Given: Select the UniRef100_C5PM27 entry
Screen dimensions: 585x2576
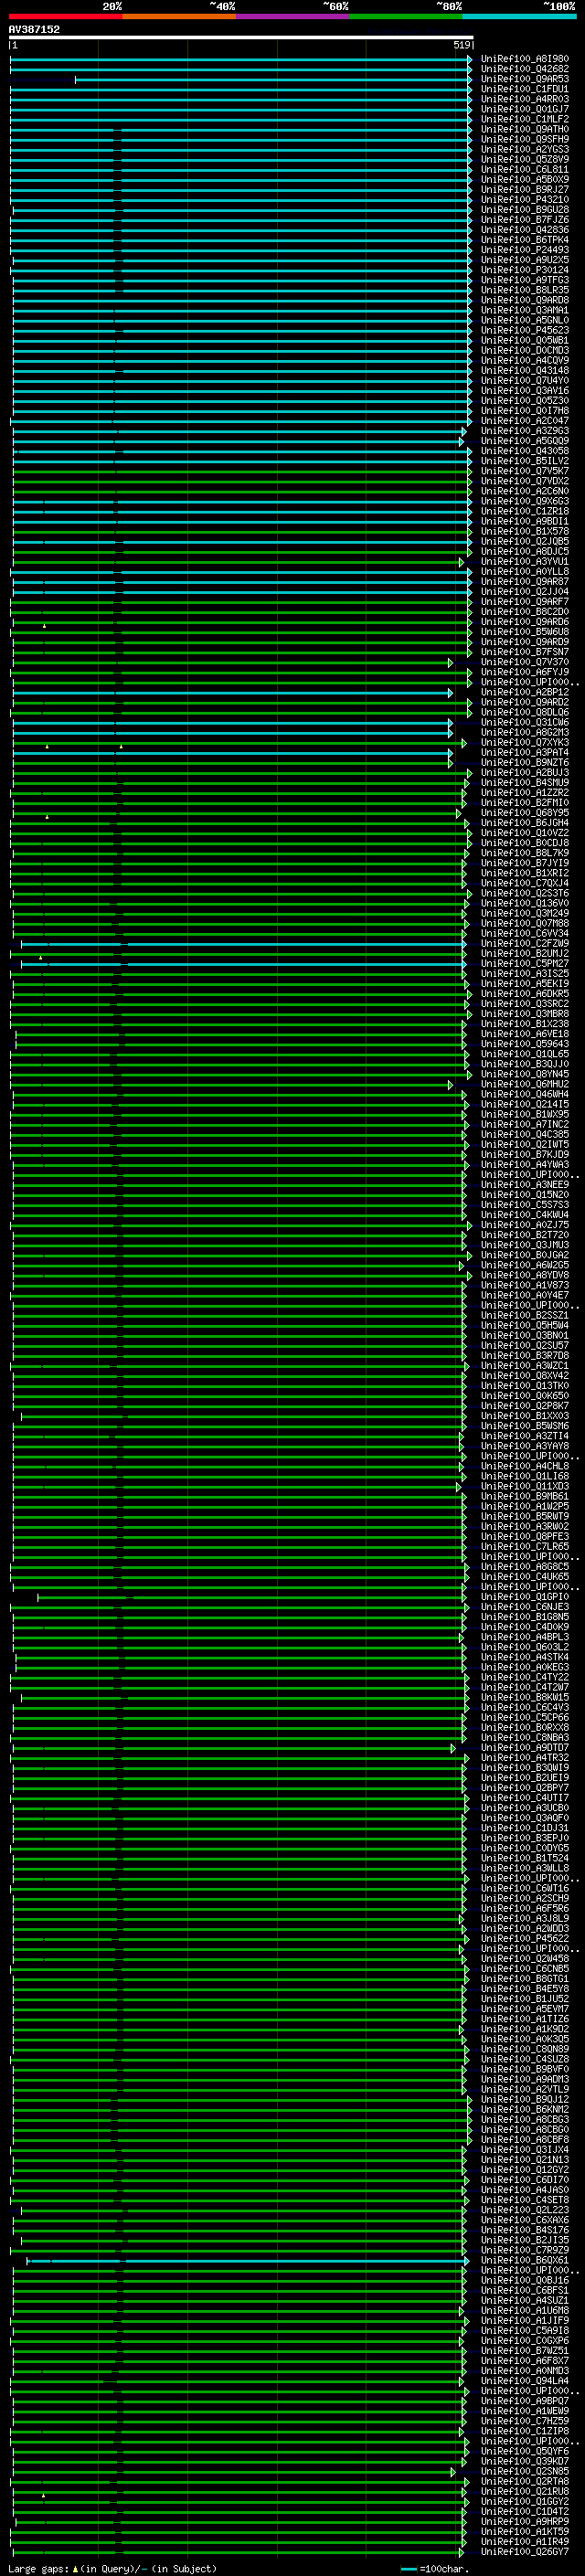Looking at the screenshot, I should pyautogui.click(x=525, y=964).
